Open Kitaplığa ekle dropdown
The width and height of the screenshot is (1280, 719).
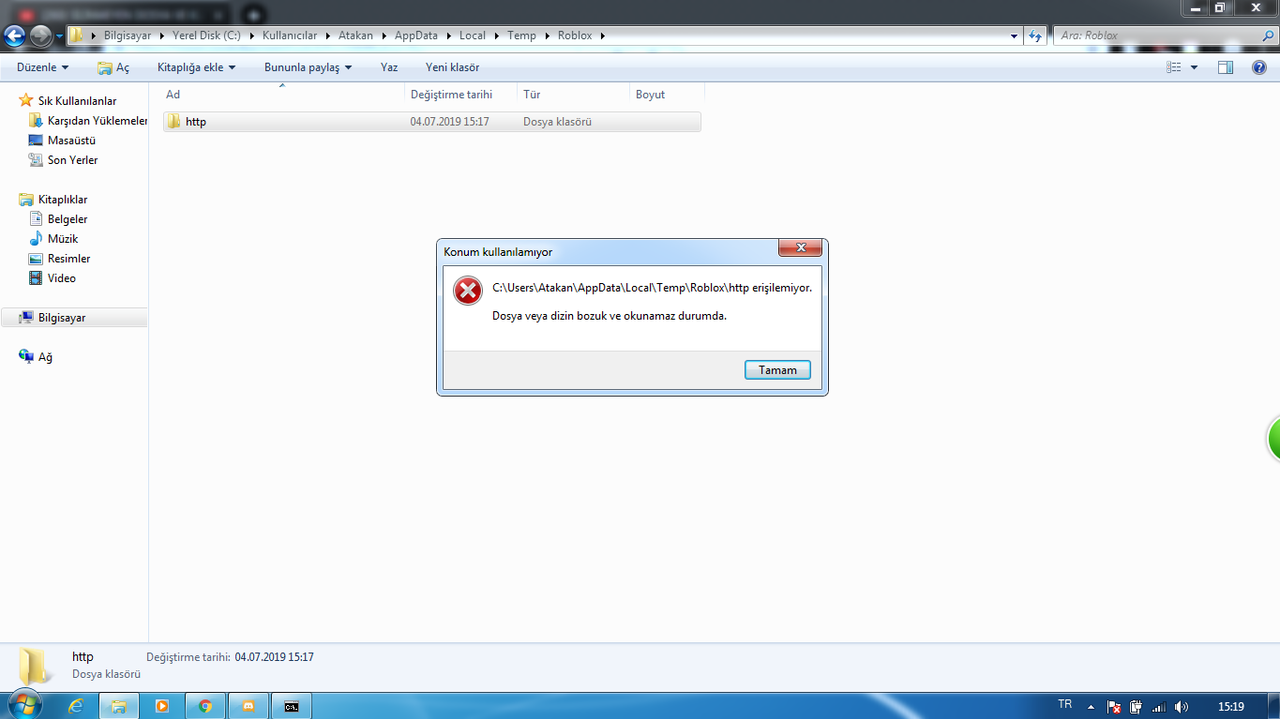point(196,67)
